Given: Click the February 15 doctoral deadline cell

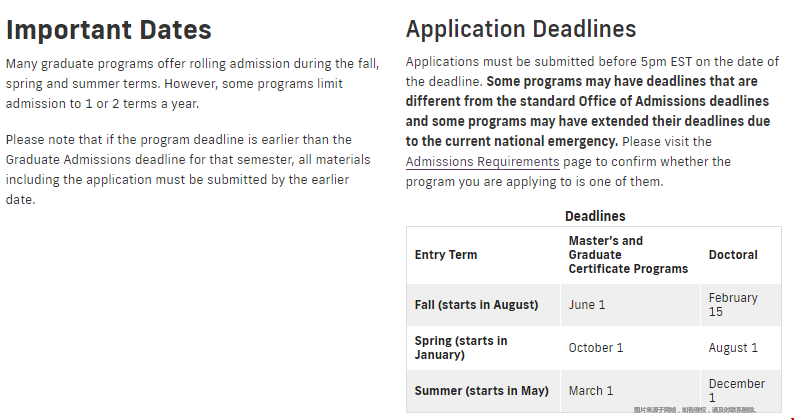Looking at the screenshot, I should click(733, 304).
